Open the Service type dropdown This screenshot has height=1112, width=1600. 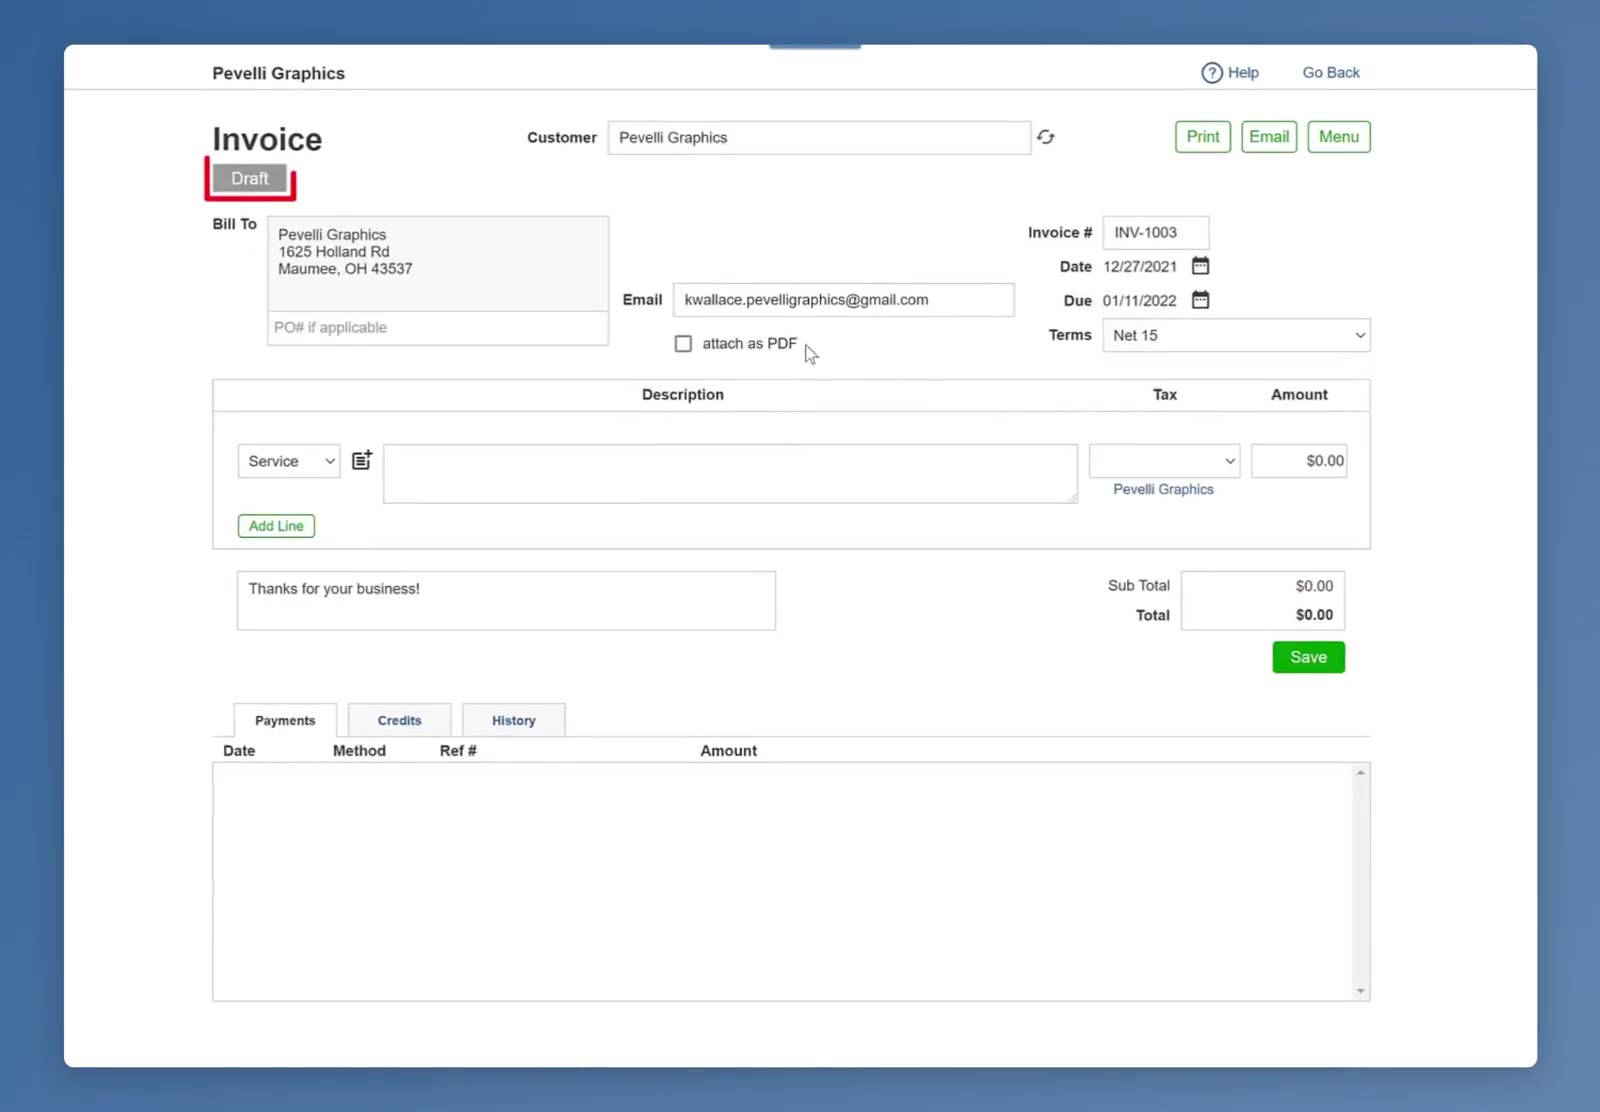click(x=289, y=461)
